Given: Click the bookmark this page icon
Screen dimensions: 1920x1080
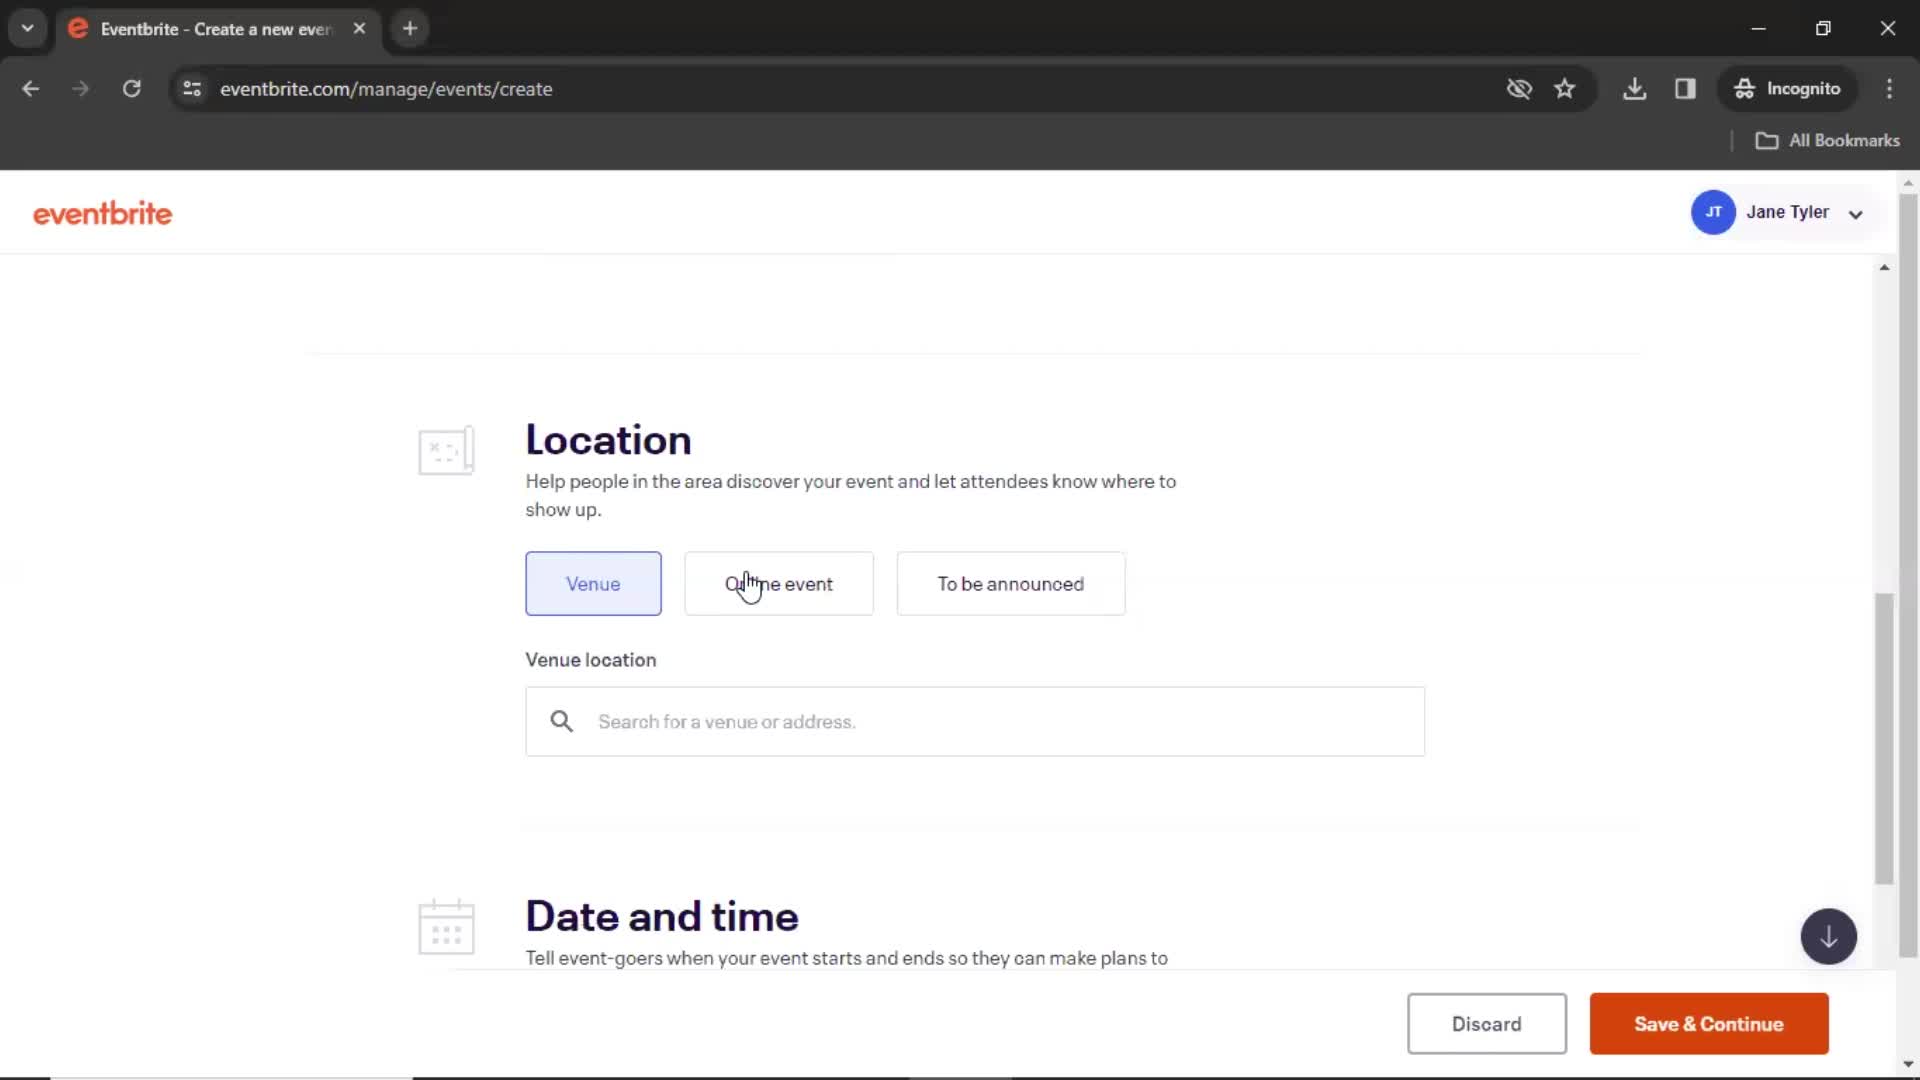Looking at the screenshot, I should (x=1565, y=88).
